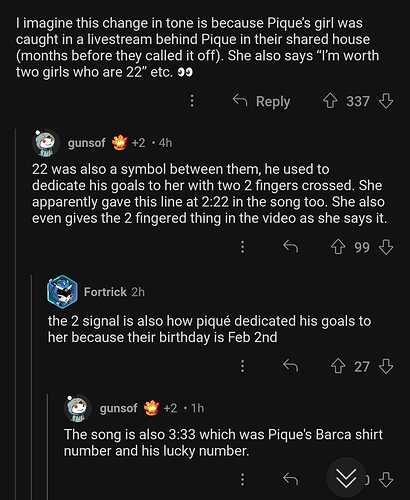Open options menu on gunsof's 1h comment
Screen dimensions: 410x500
coord(243,480)
